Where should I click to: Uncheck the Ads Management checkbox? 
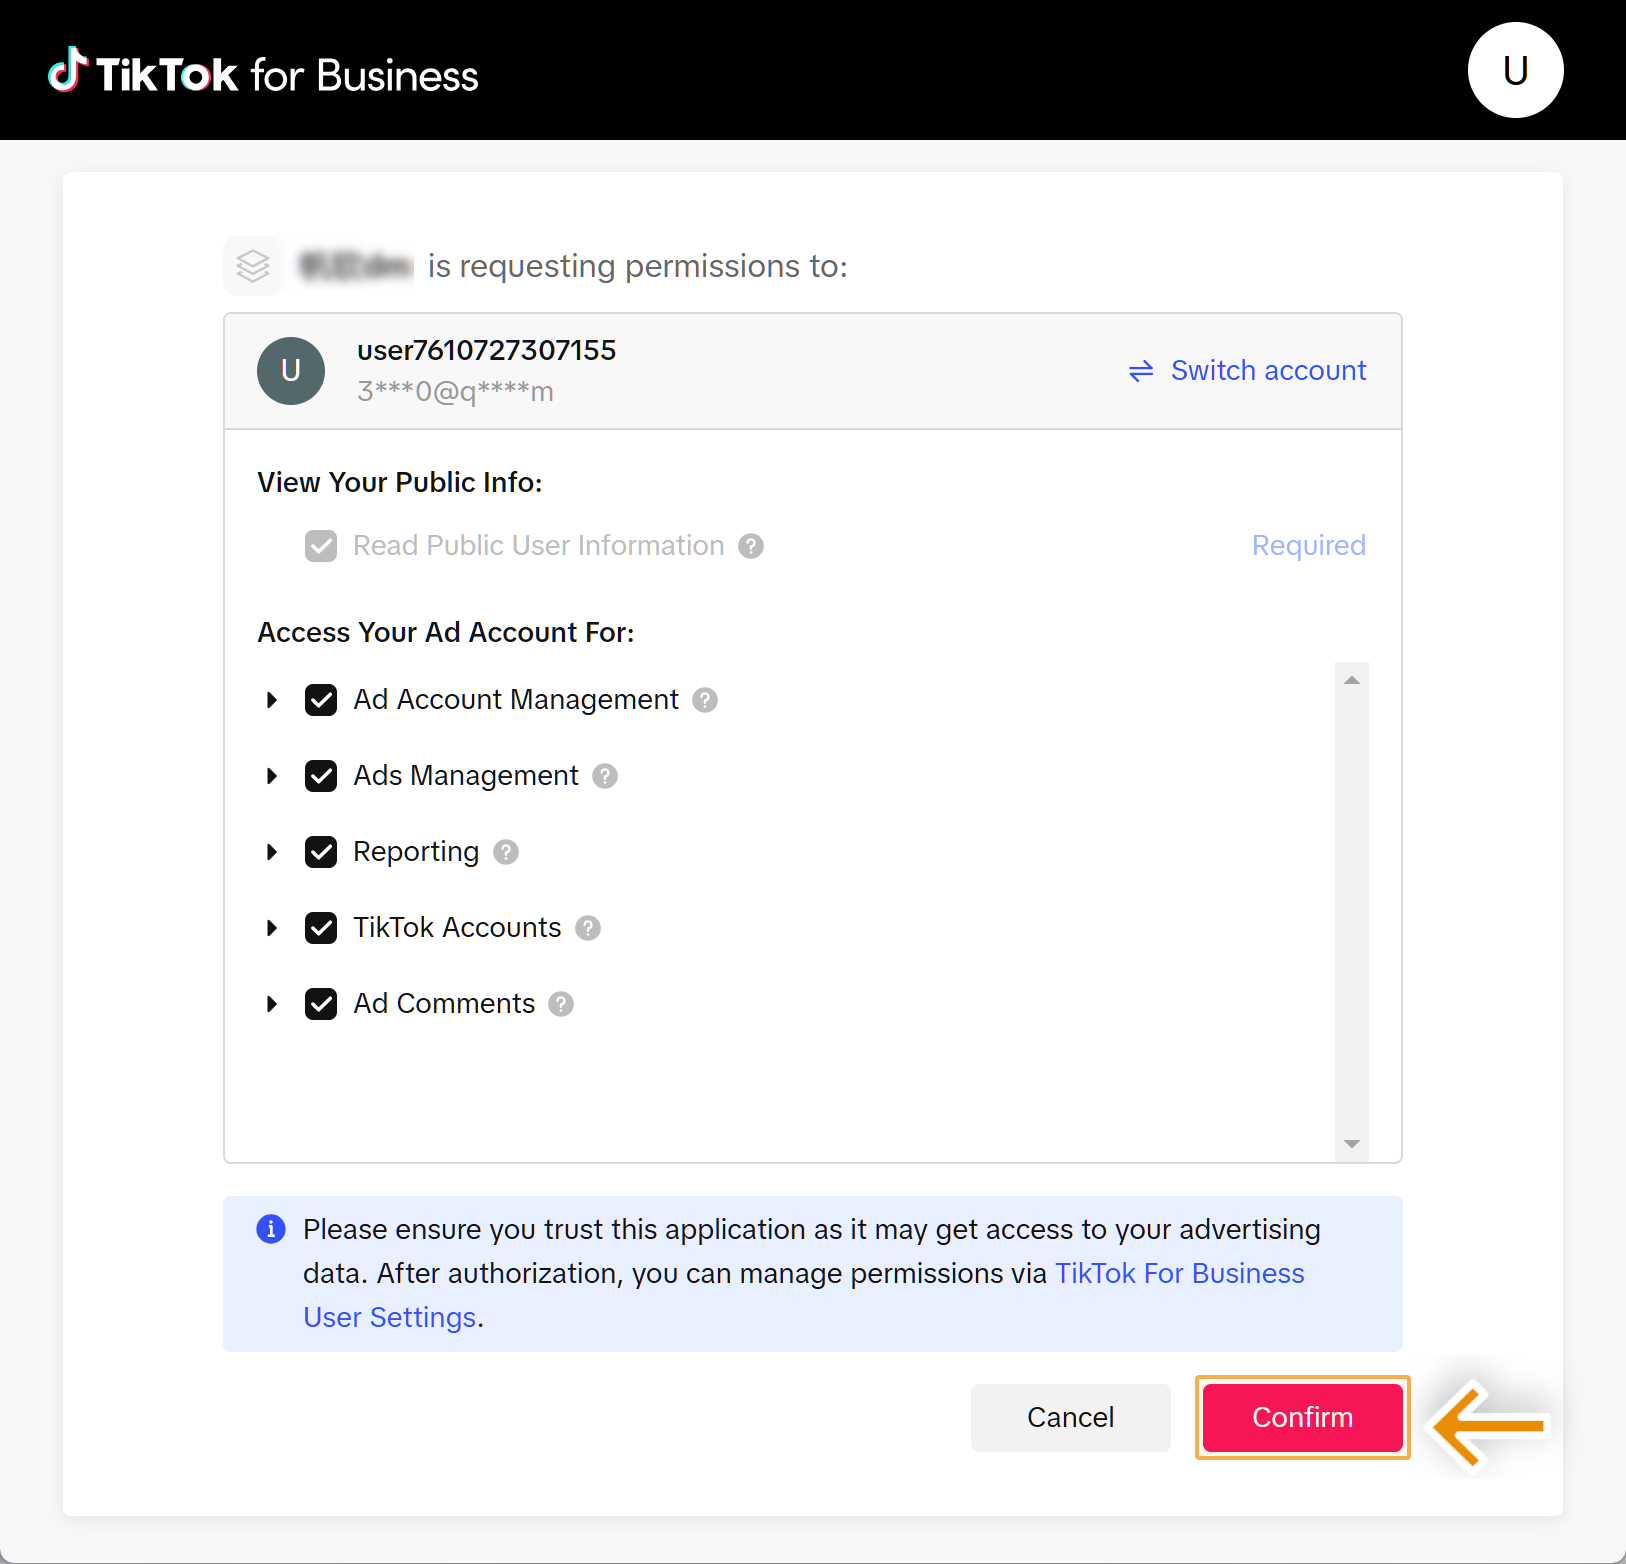point(321,776)
